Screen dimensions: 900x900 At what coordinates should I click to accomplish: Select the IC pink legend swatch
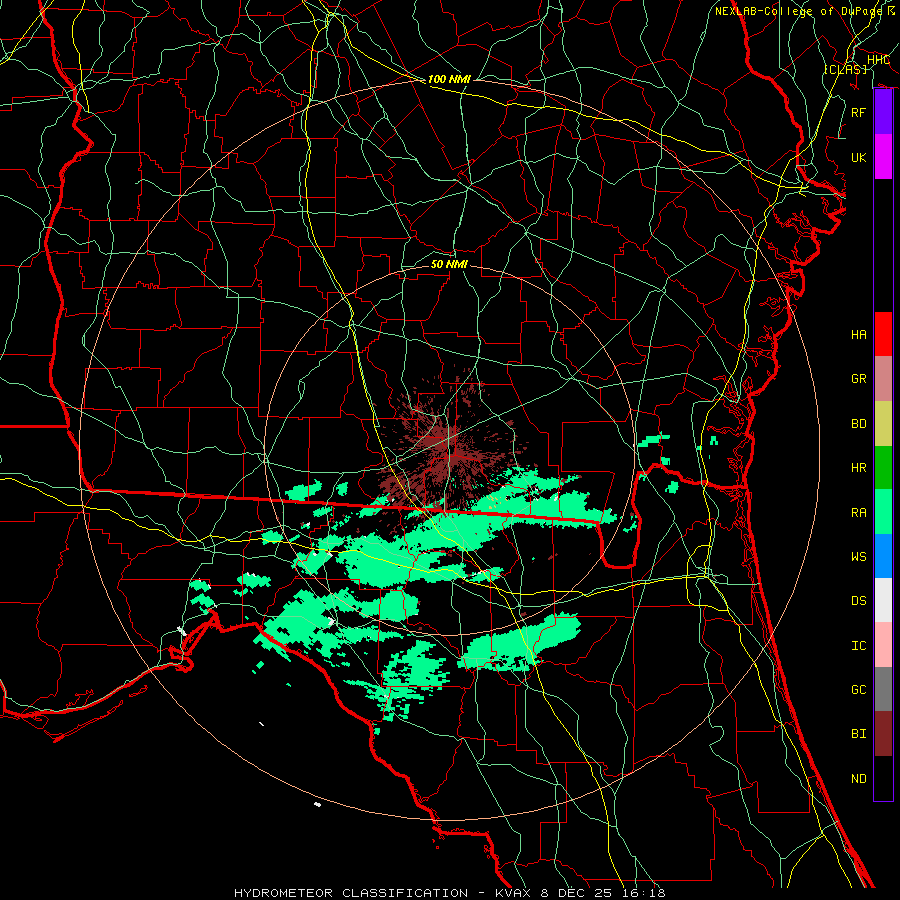[883, 645]
